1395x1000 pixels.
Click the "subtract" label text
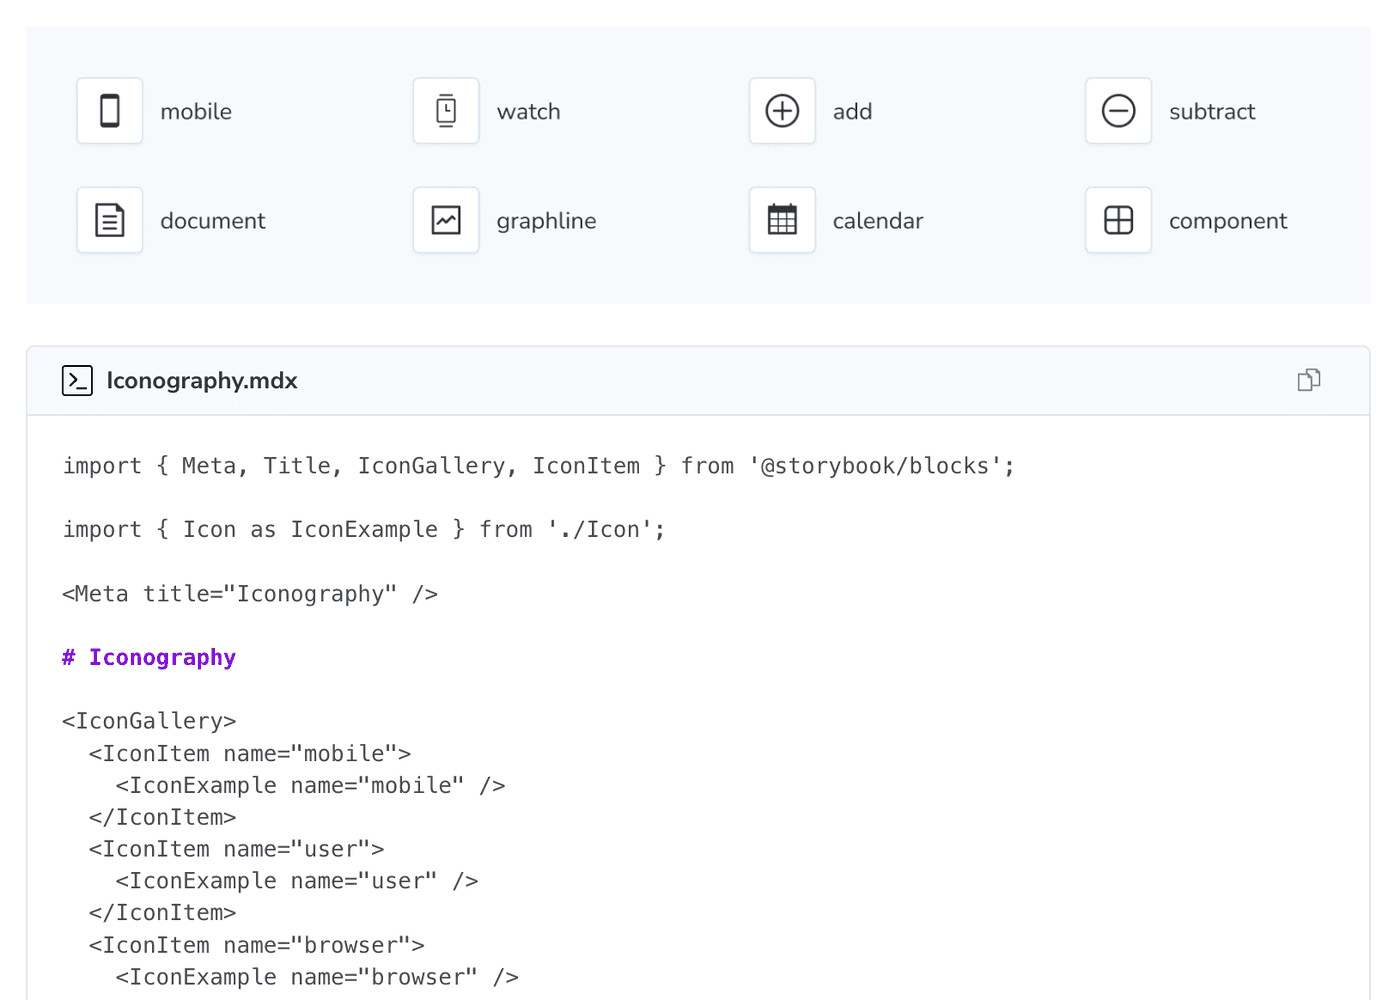coord(1211,112)
